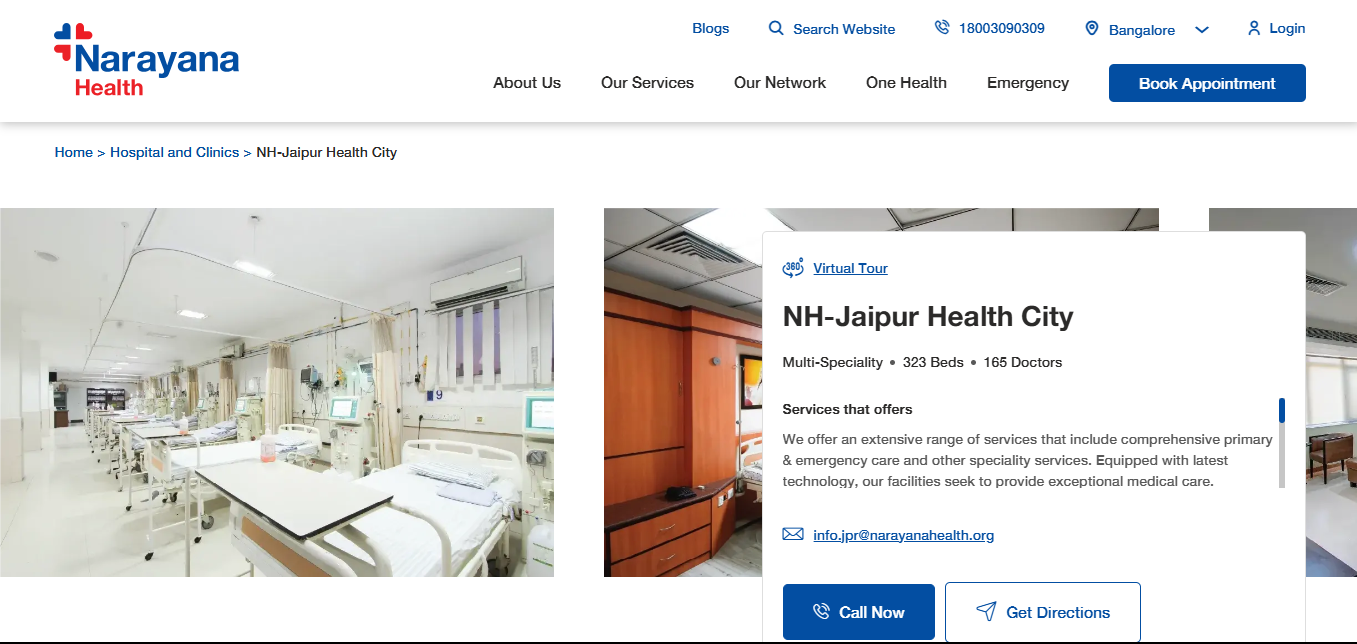View the dialysis ward photo
The width and height of the screenshot is (1357, 644).
(x=277, y=392)
